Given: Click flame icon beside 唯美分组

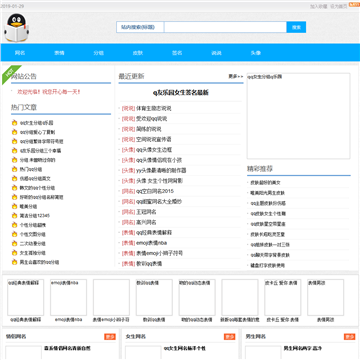Looking at the screenshot, I should [x=14, y=206].
